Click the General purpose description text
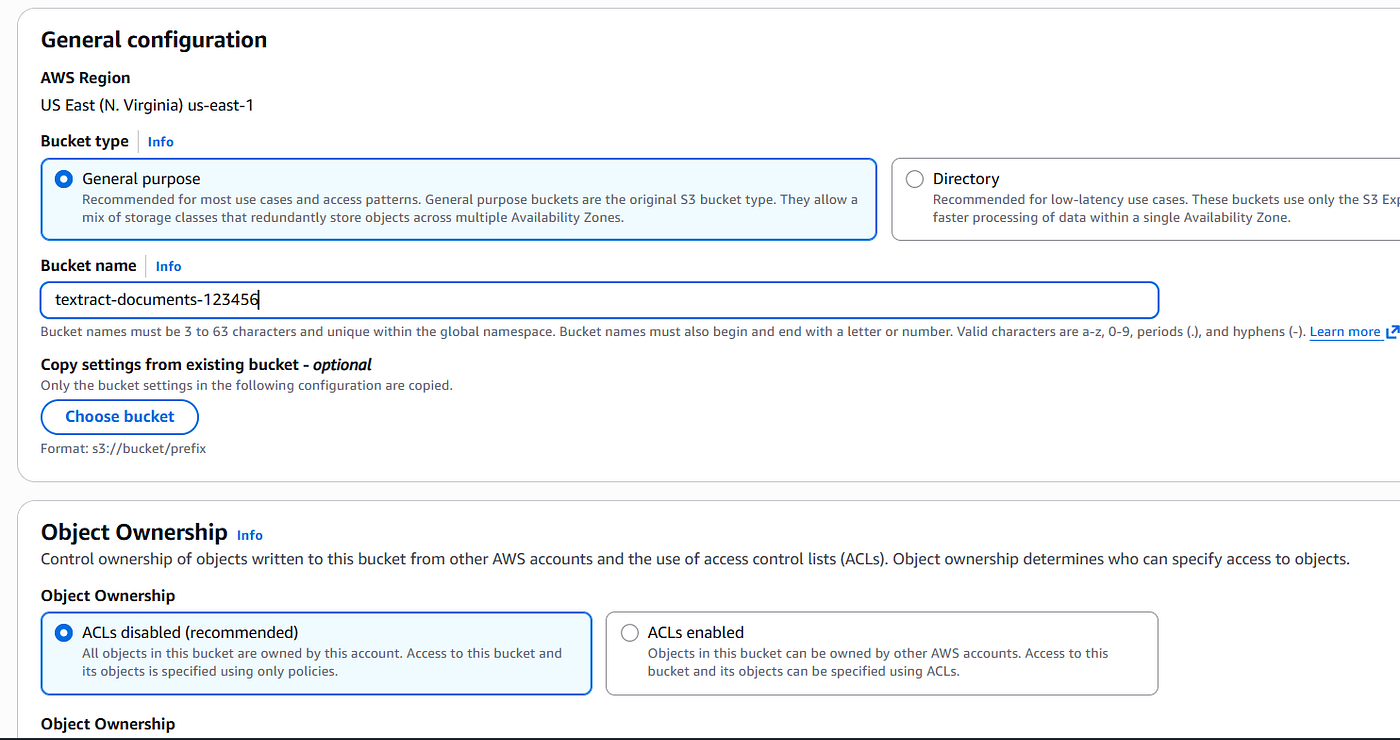Viewport: 1400px width, 740px height. point(470,208)
